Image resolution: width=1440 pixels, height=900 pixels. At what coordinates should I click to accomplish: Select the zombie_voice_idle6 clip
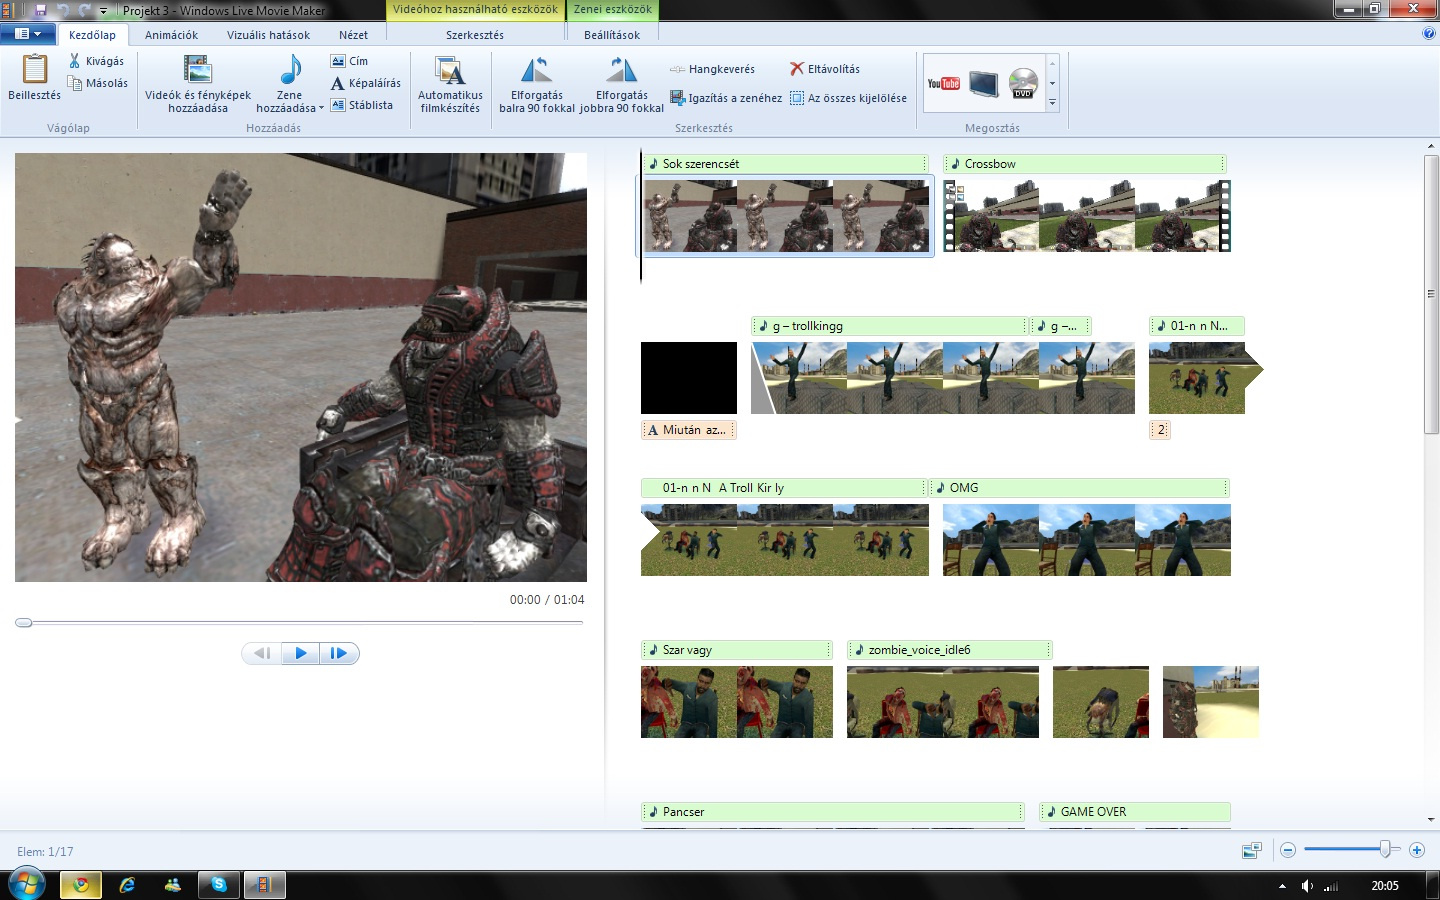click(x=943, y=702)
